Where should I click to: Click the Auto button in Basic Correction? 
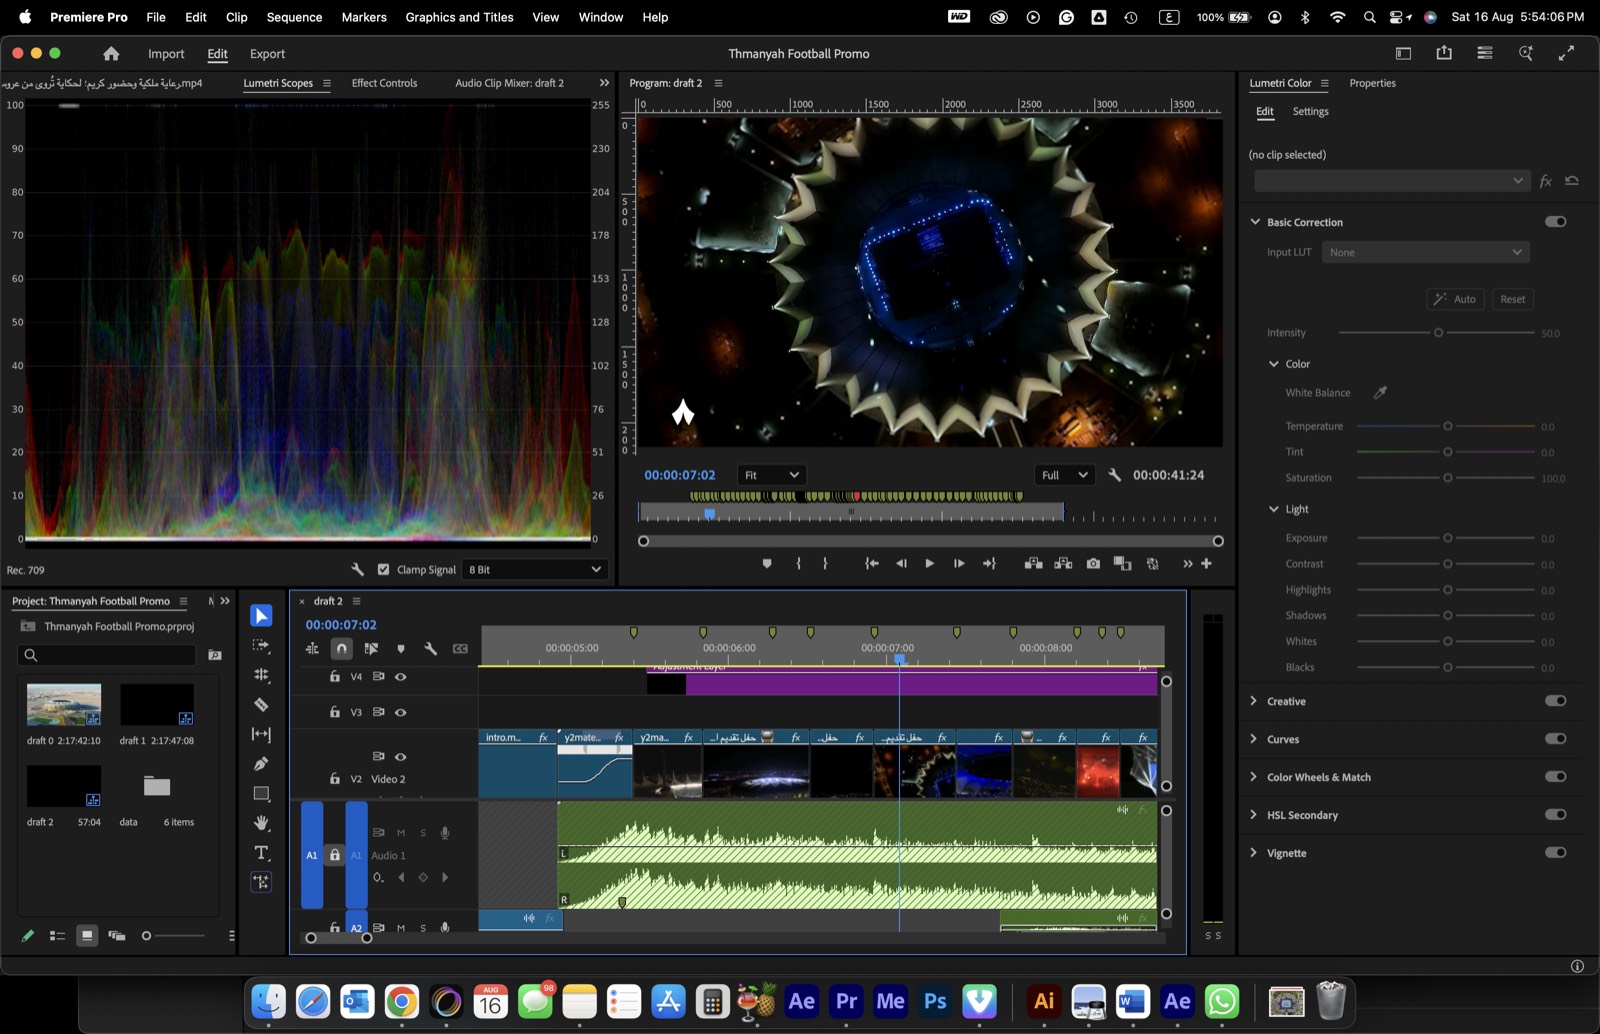1455,299
